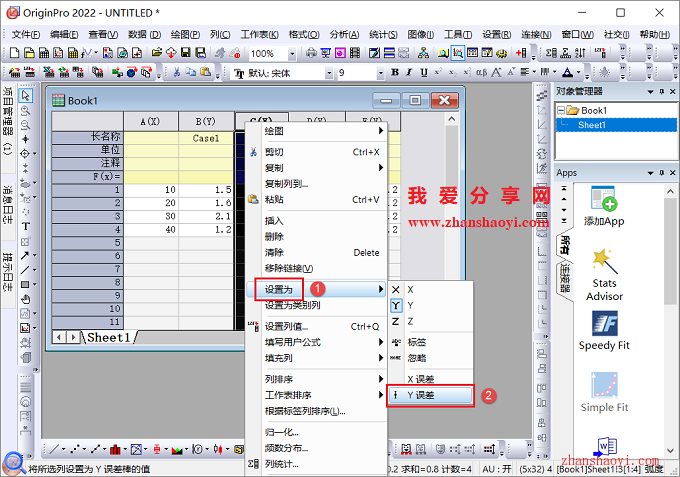680x477 pixels.
Task: Open the font name dropdown
Action: [329, 73]
